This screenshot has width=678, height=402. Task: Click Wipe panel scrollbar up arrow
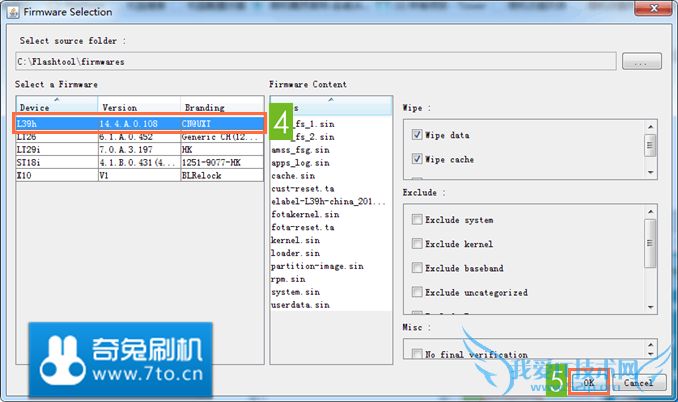pos(650,127)
